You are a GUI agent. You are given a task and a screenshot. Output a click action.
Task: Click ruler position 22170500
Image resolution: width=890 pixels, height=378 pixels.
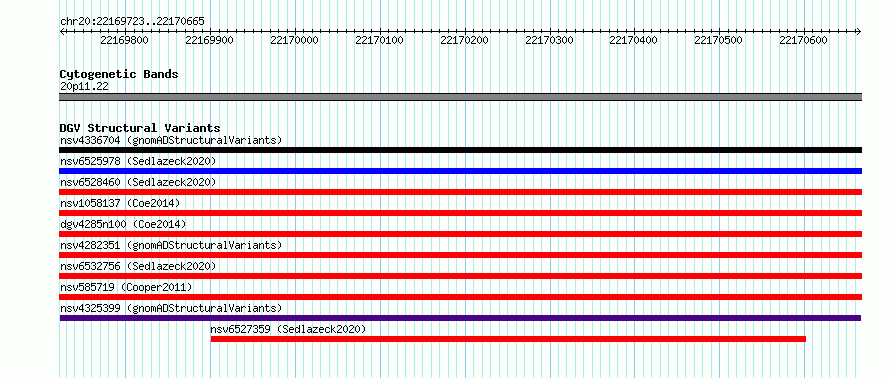pyautogui.click(x=719, y=40)
